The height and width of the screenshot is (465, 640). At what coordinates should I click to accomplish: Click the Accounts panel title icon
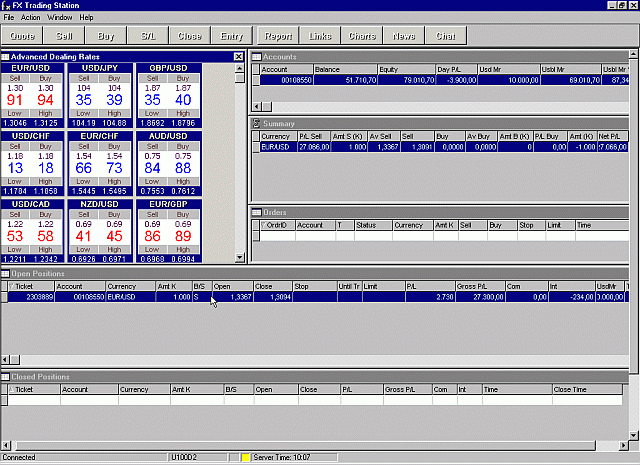[x=256, y=56]
